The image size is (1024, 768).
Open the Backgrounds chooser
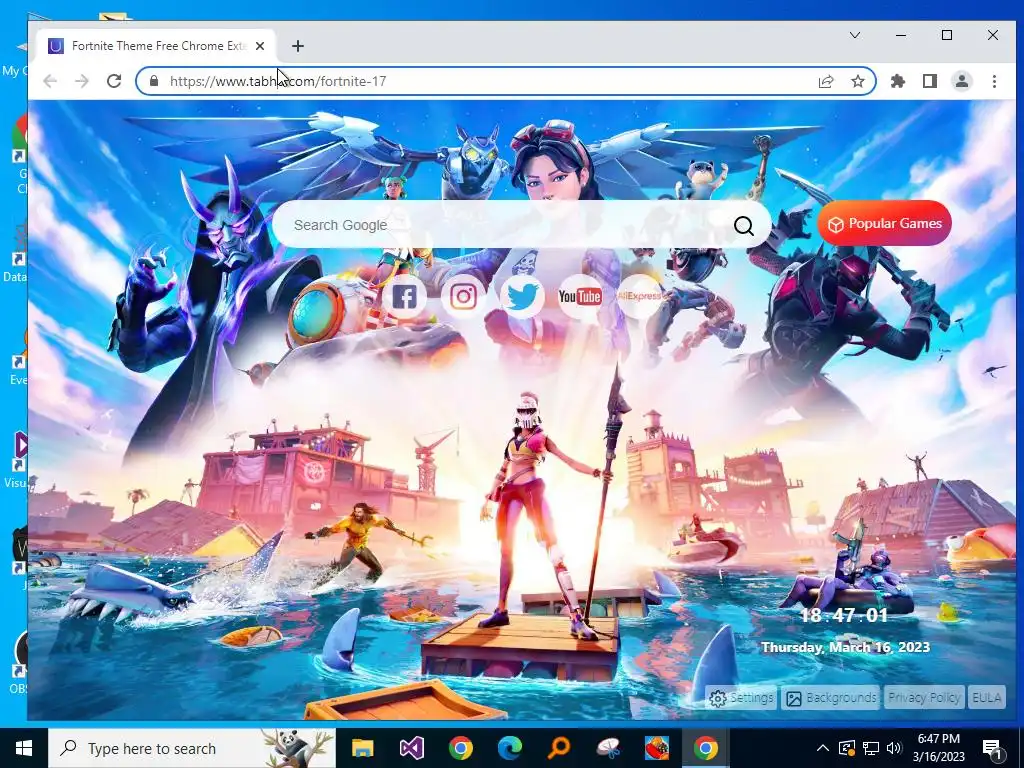click(831, 697)
